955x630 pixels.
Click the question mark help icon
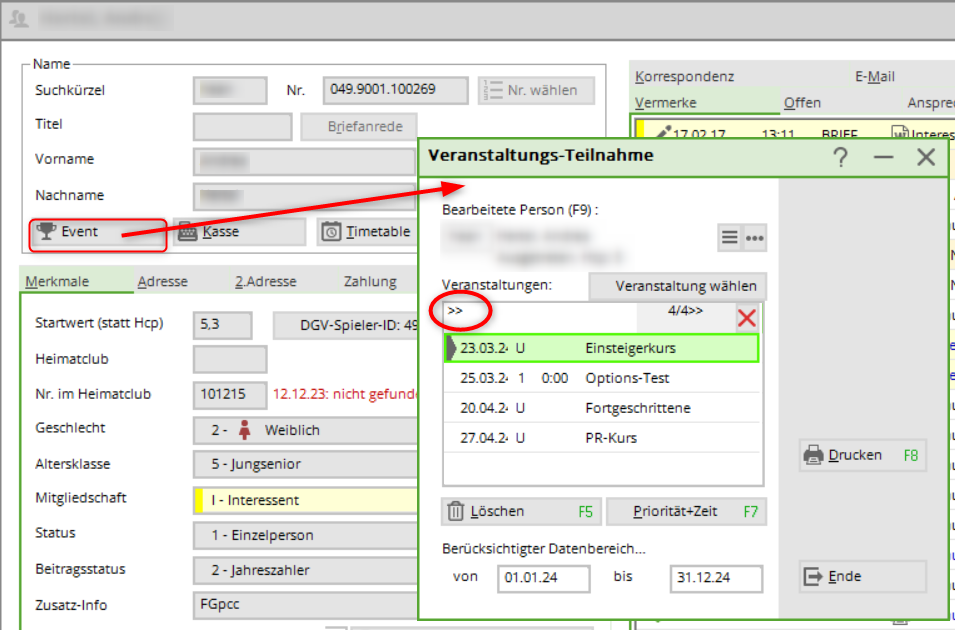[x=840, y=157]
